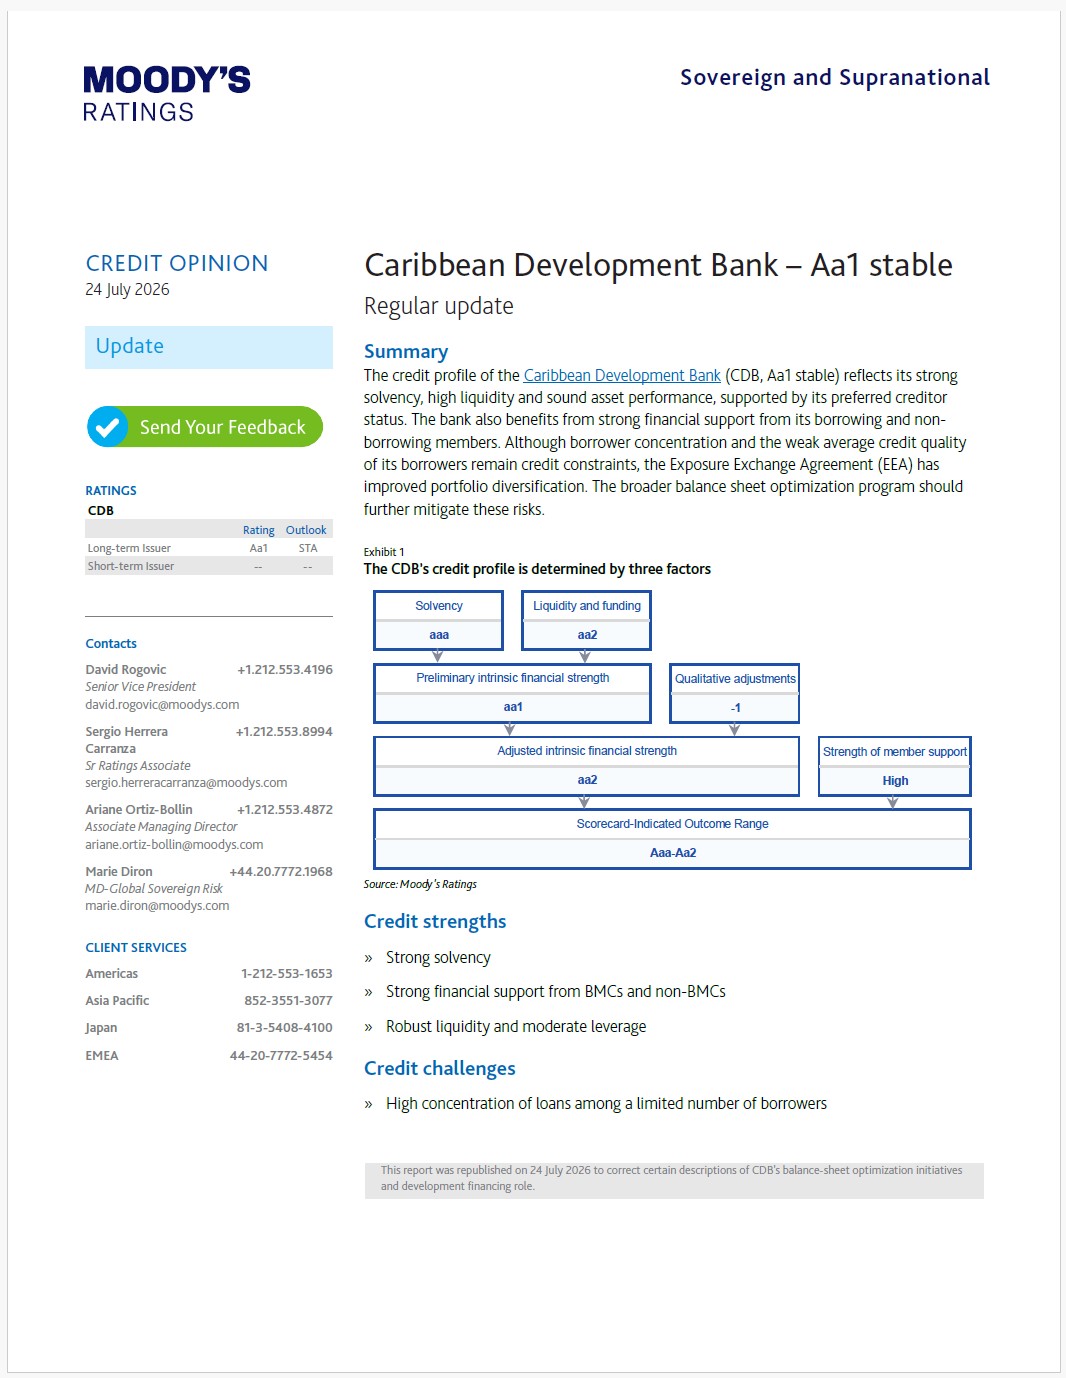Click Preliminary intrinsic financial strength label
Viewport: 1066px width, 1378px height.
[x=513, y=678]
